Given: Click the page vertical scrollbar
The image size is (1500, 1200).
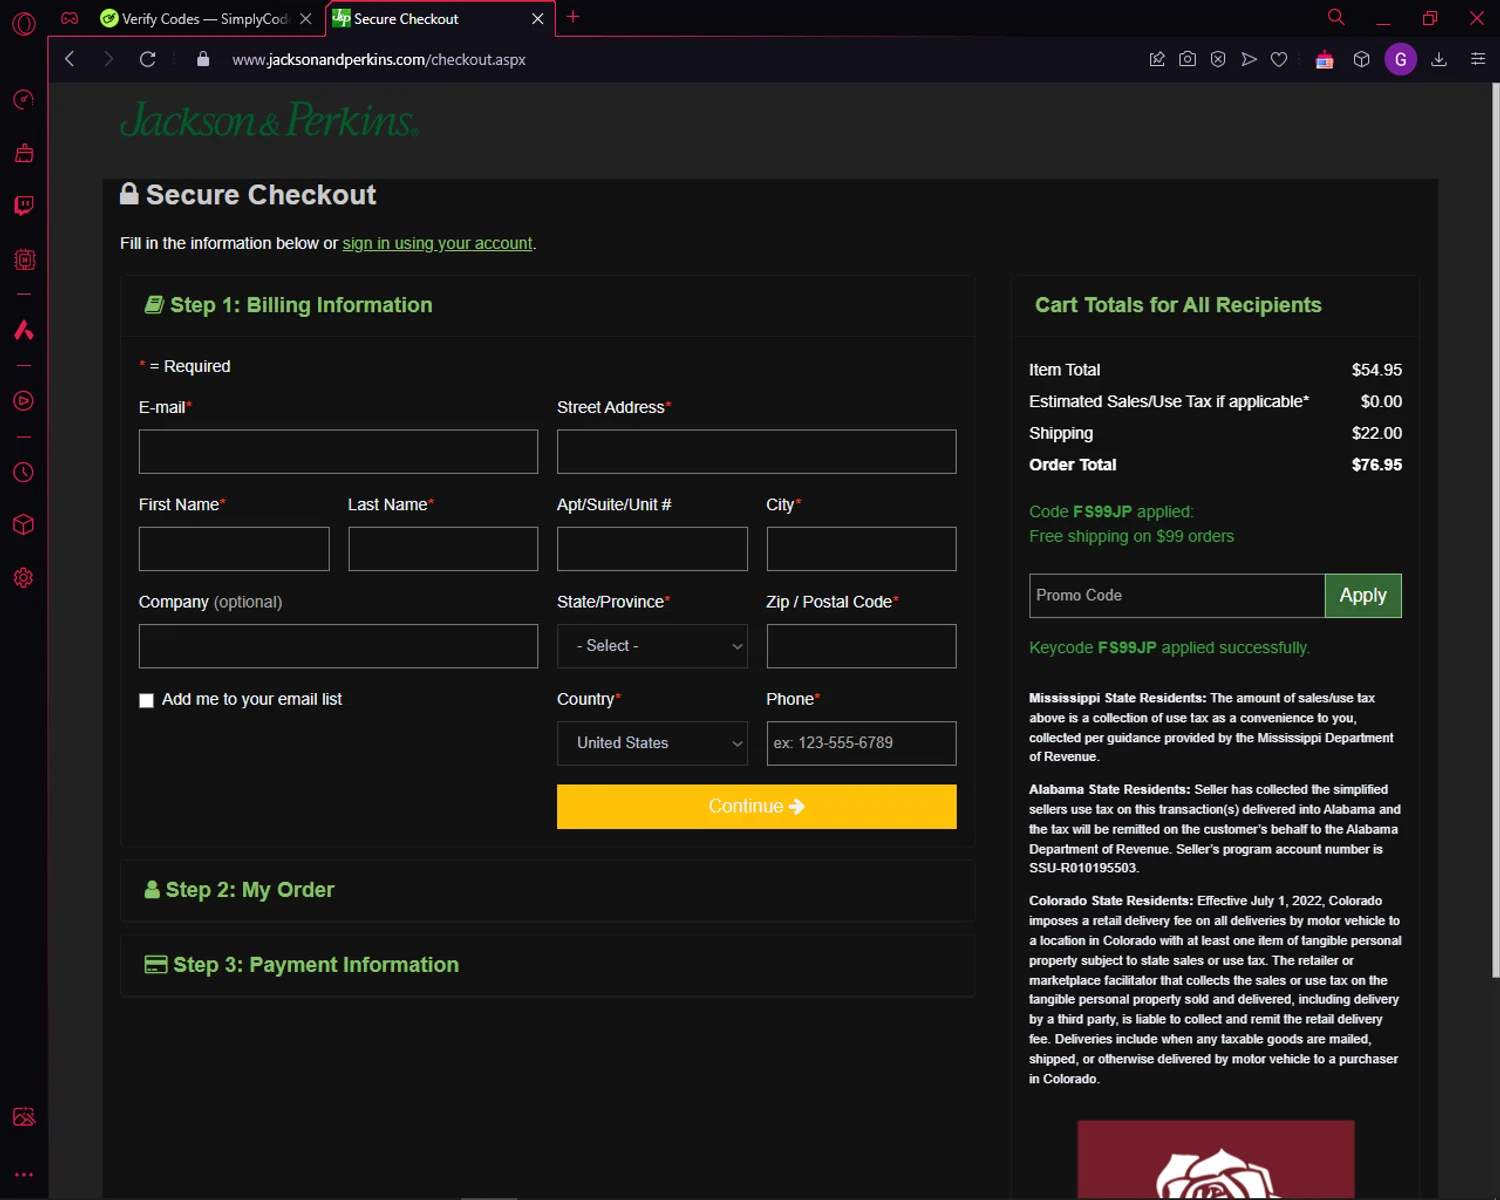Looking at the screenshot, I should 1495,530.
